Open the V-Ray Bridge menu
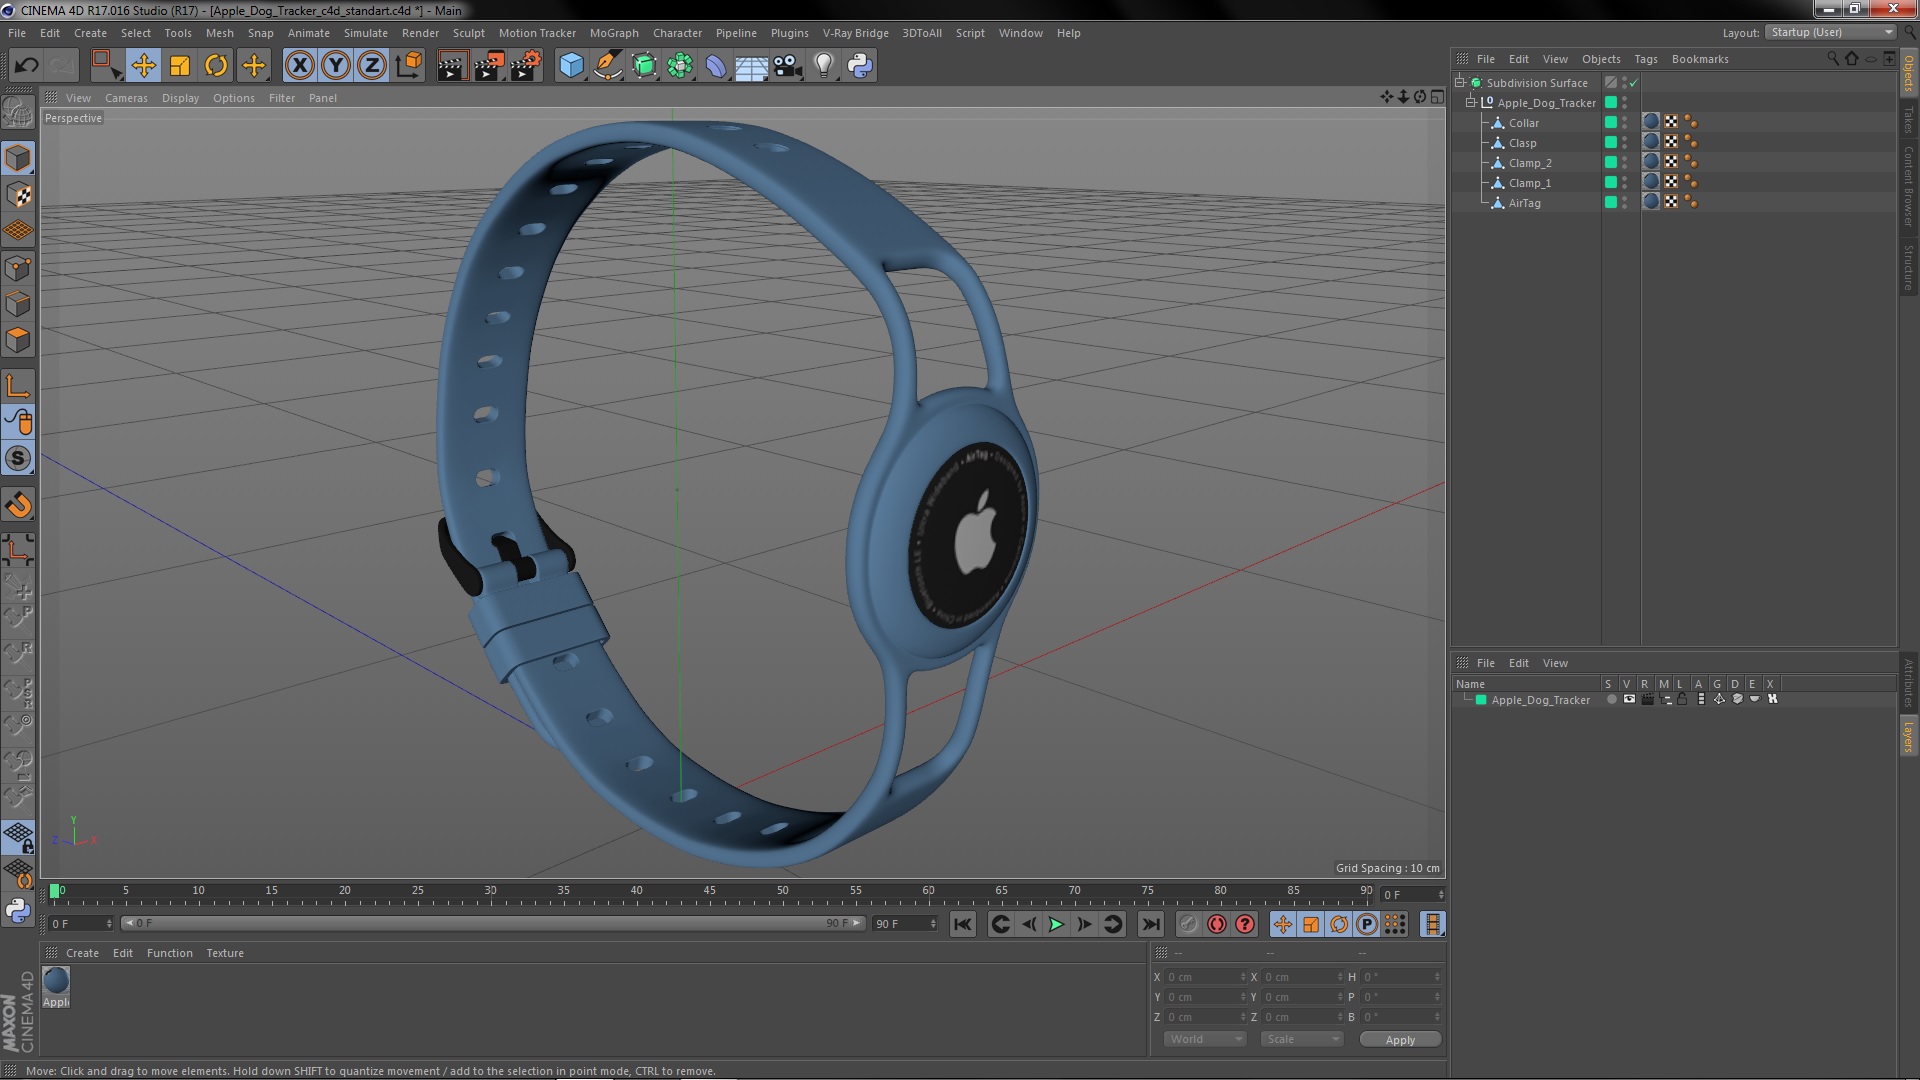1920x1080 pixels. 855,33
